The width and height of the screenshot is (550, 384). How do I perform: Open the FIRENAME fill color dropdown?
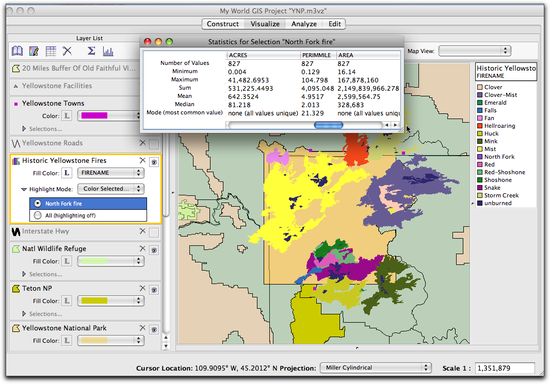pyautogui.click(x=110, y=173)
